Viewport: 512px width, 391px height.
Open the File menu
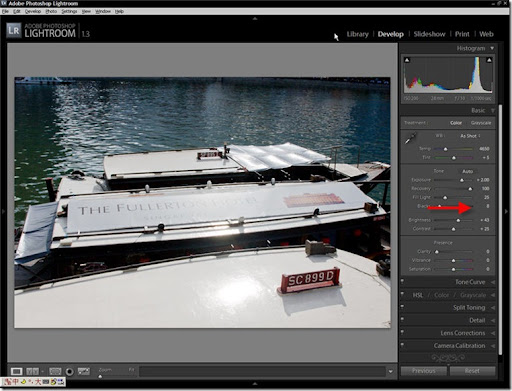tap(5, 11)
